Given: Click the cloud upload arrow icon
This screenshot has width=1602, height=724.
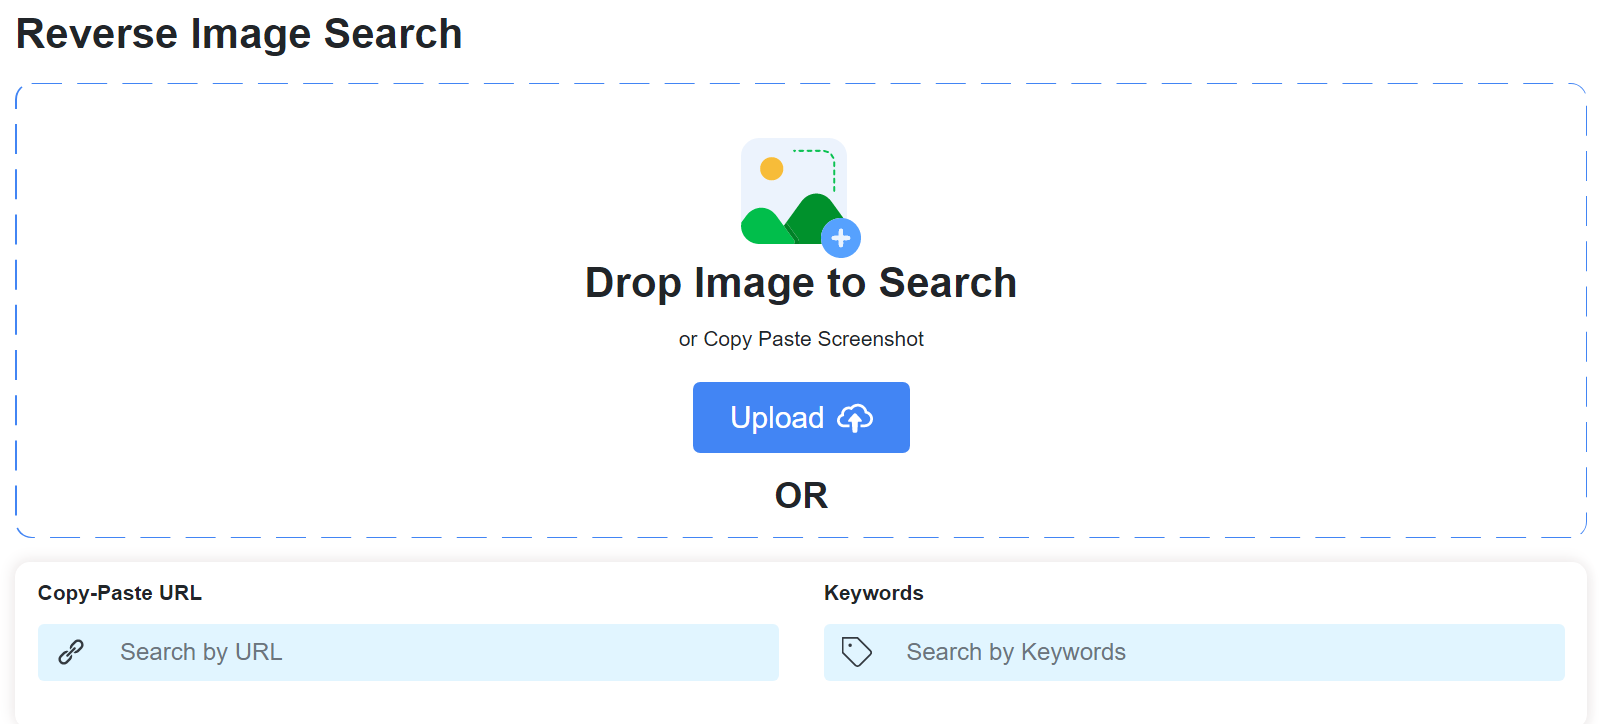Looking at the screenshot, I should [855, 418].
